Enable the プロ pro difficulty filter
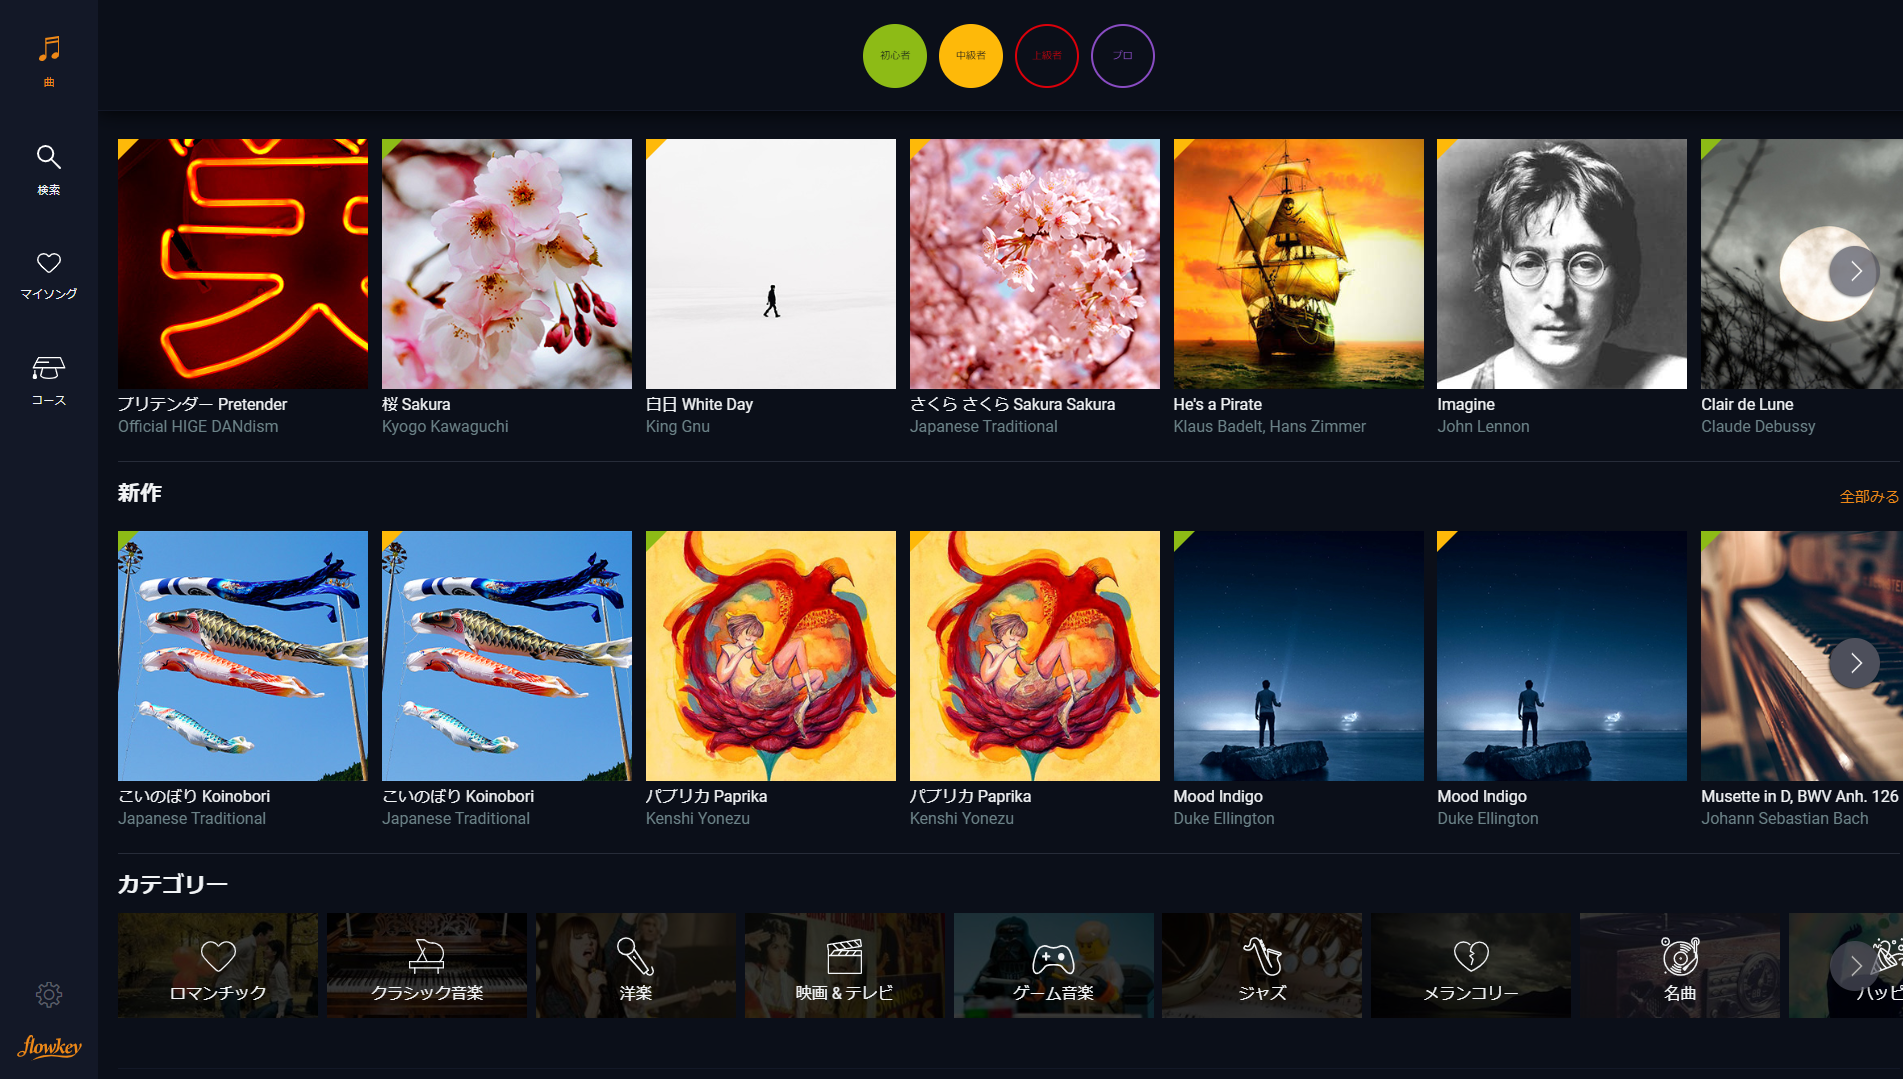 (x=1123, y=56)
